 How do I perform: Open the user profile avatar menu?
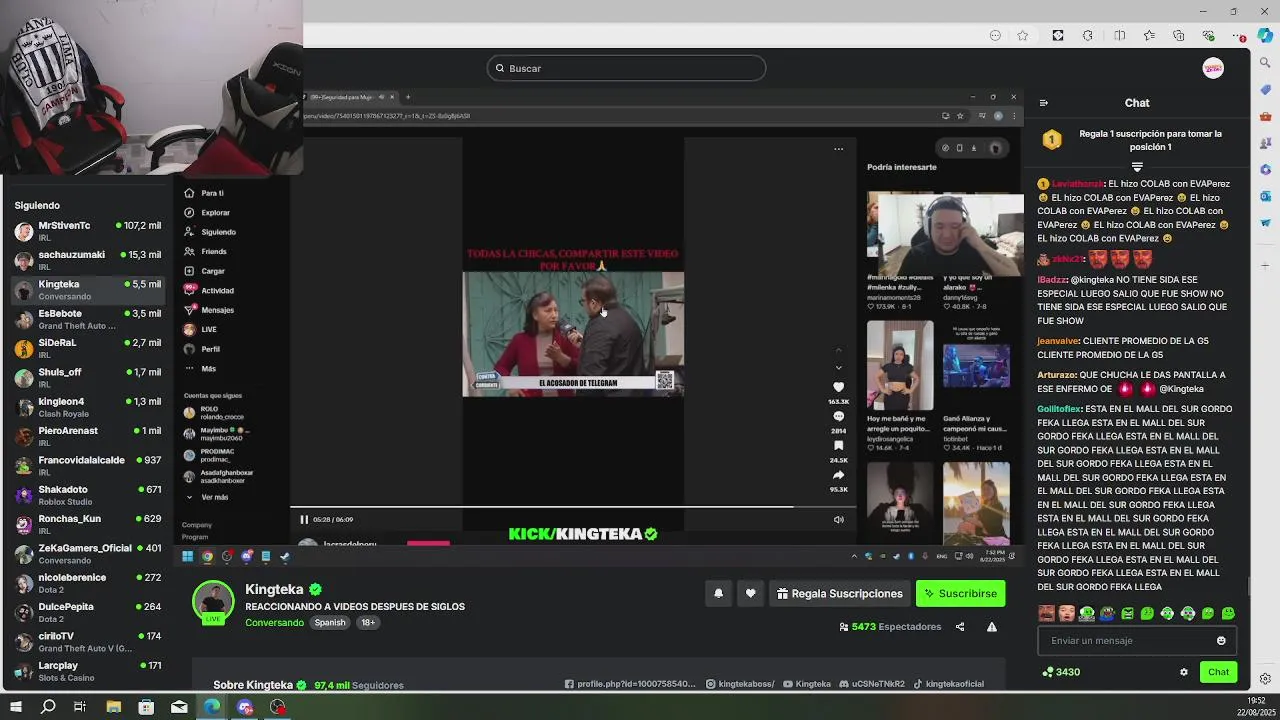[1213, 68]
